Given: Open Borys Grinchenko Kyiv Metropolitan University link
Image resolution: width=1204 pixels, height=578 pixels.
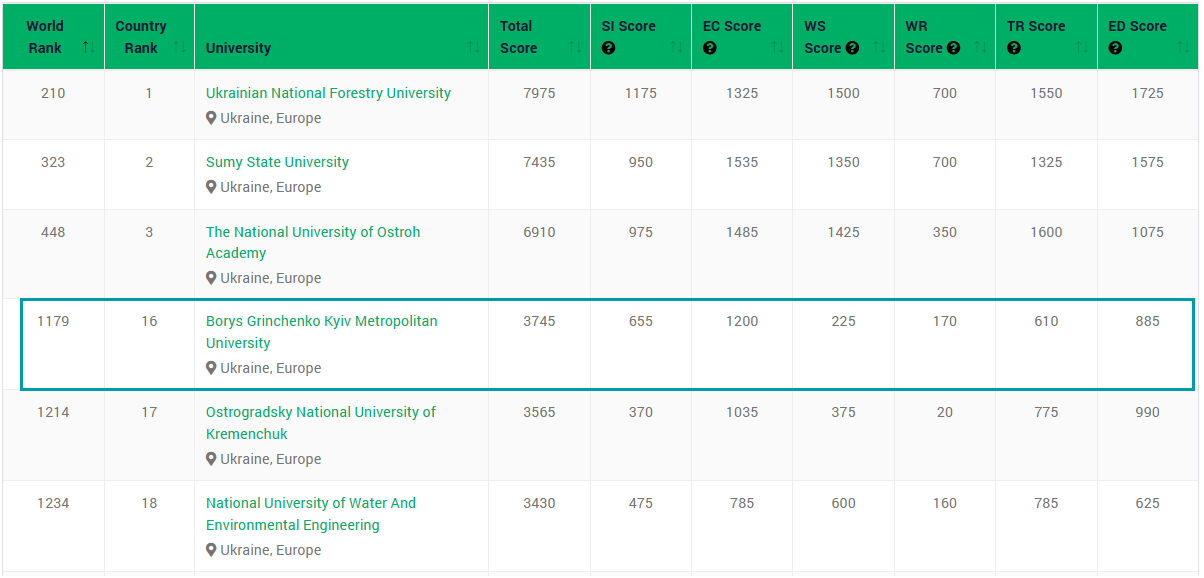Looking at the screenshot, I should click(x=321, y=321).
